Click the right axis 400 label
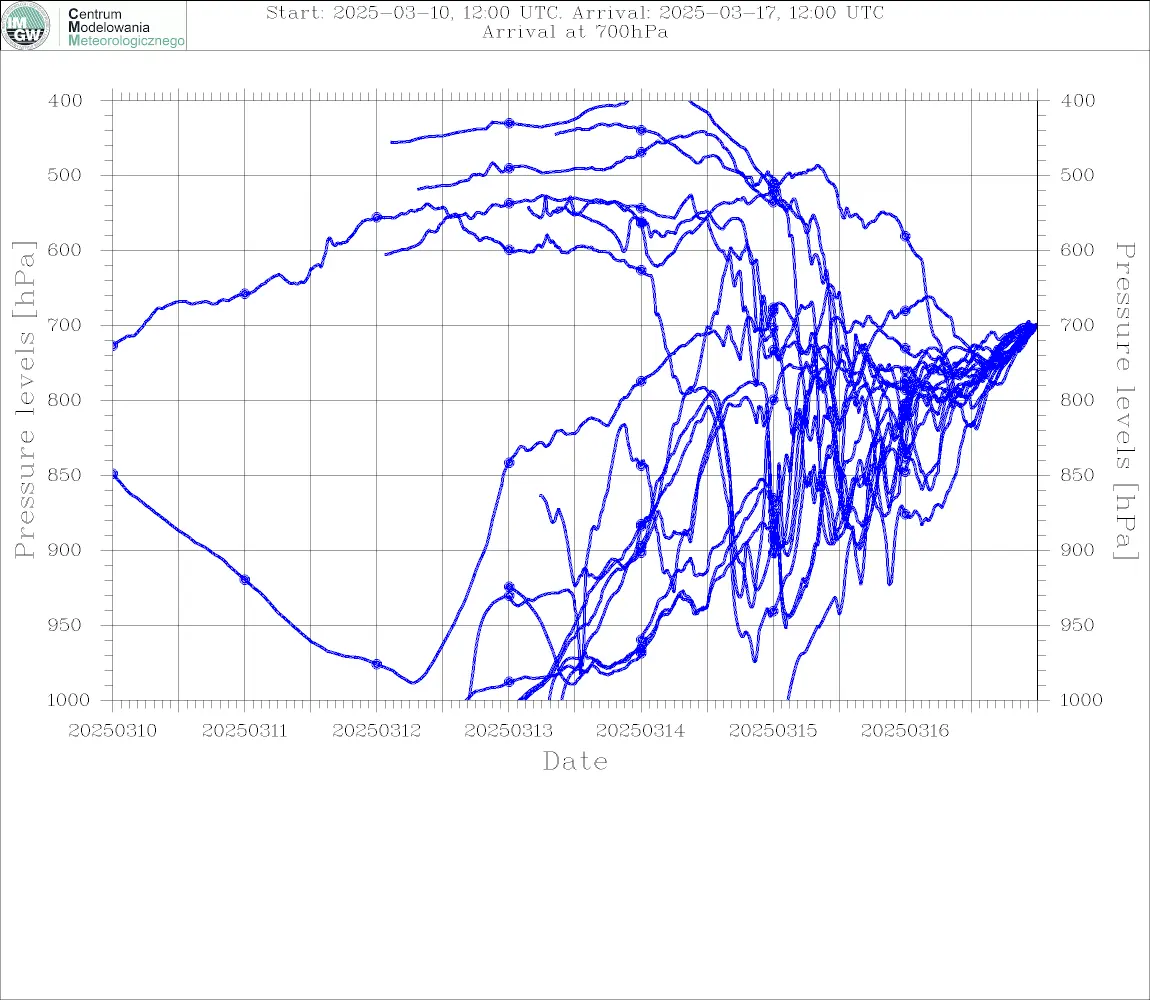1150x1000 pixels. 1078,101
